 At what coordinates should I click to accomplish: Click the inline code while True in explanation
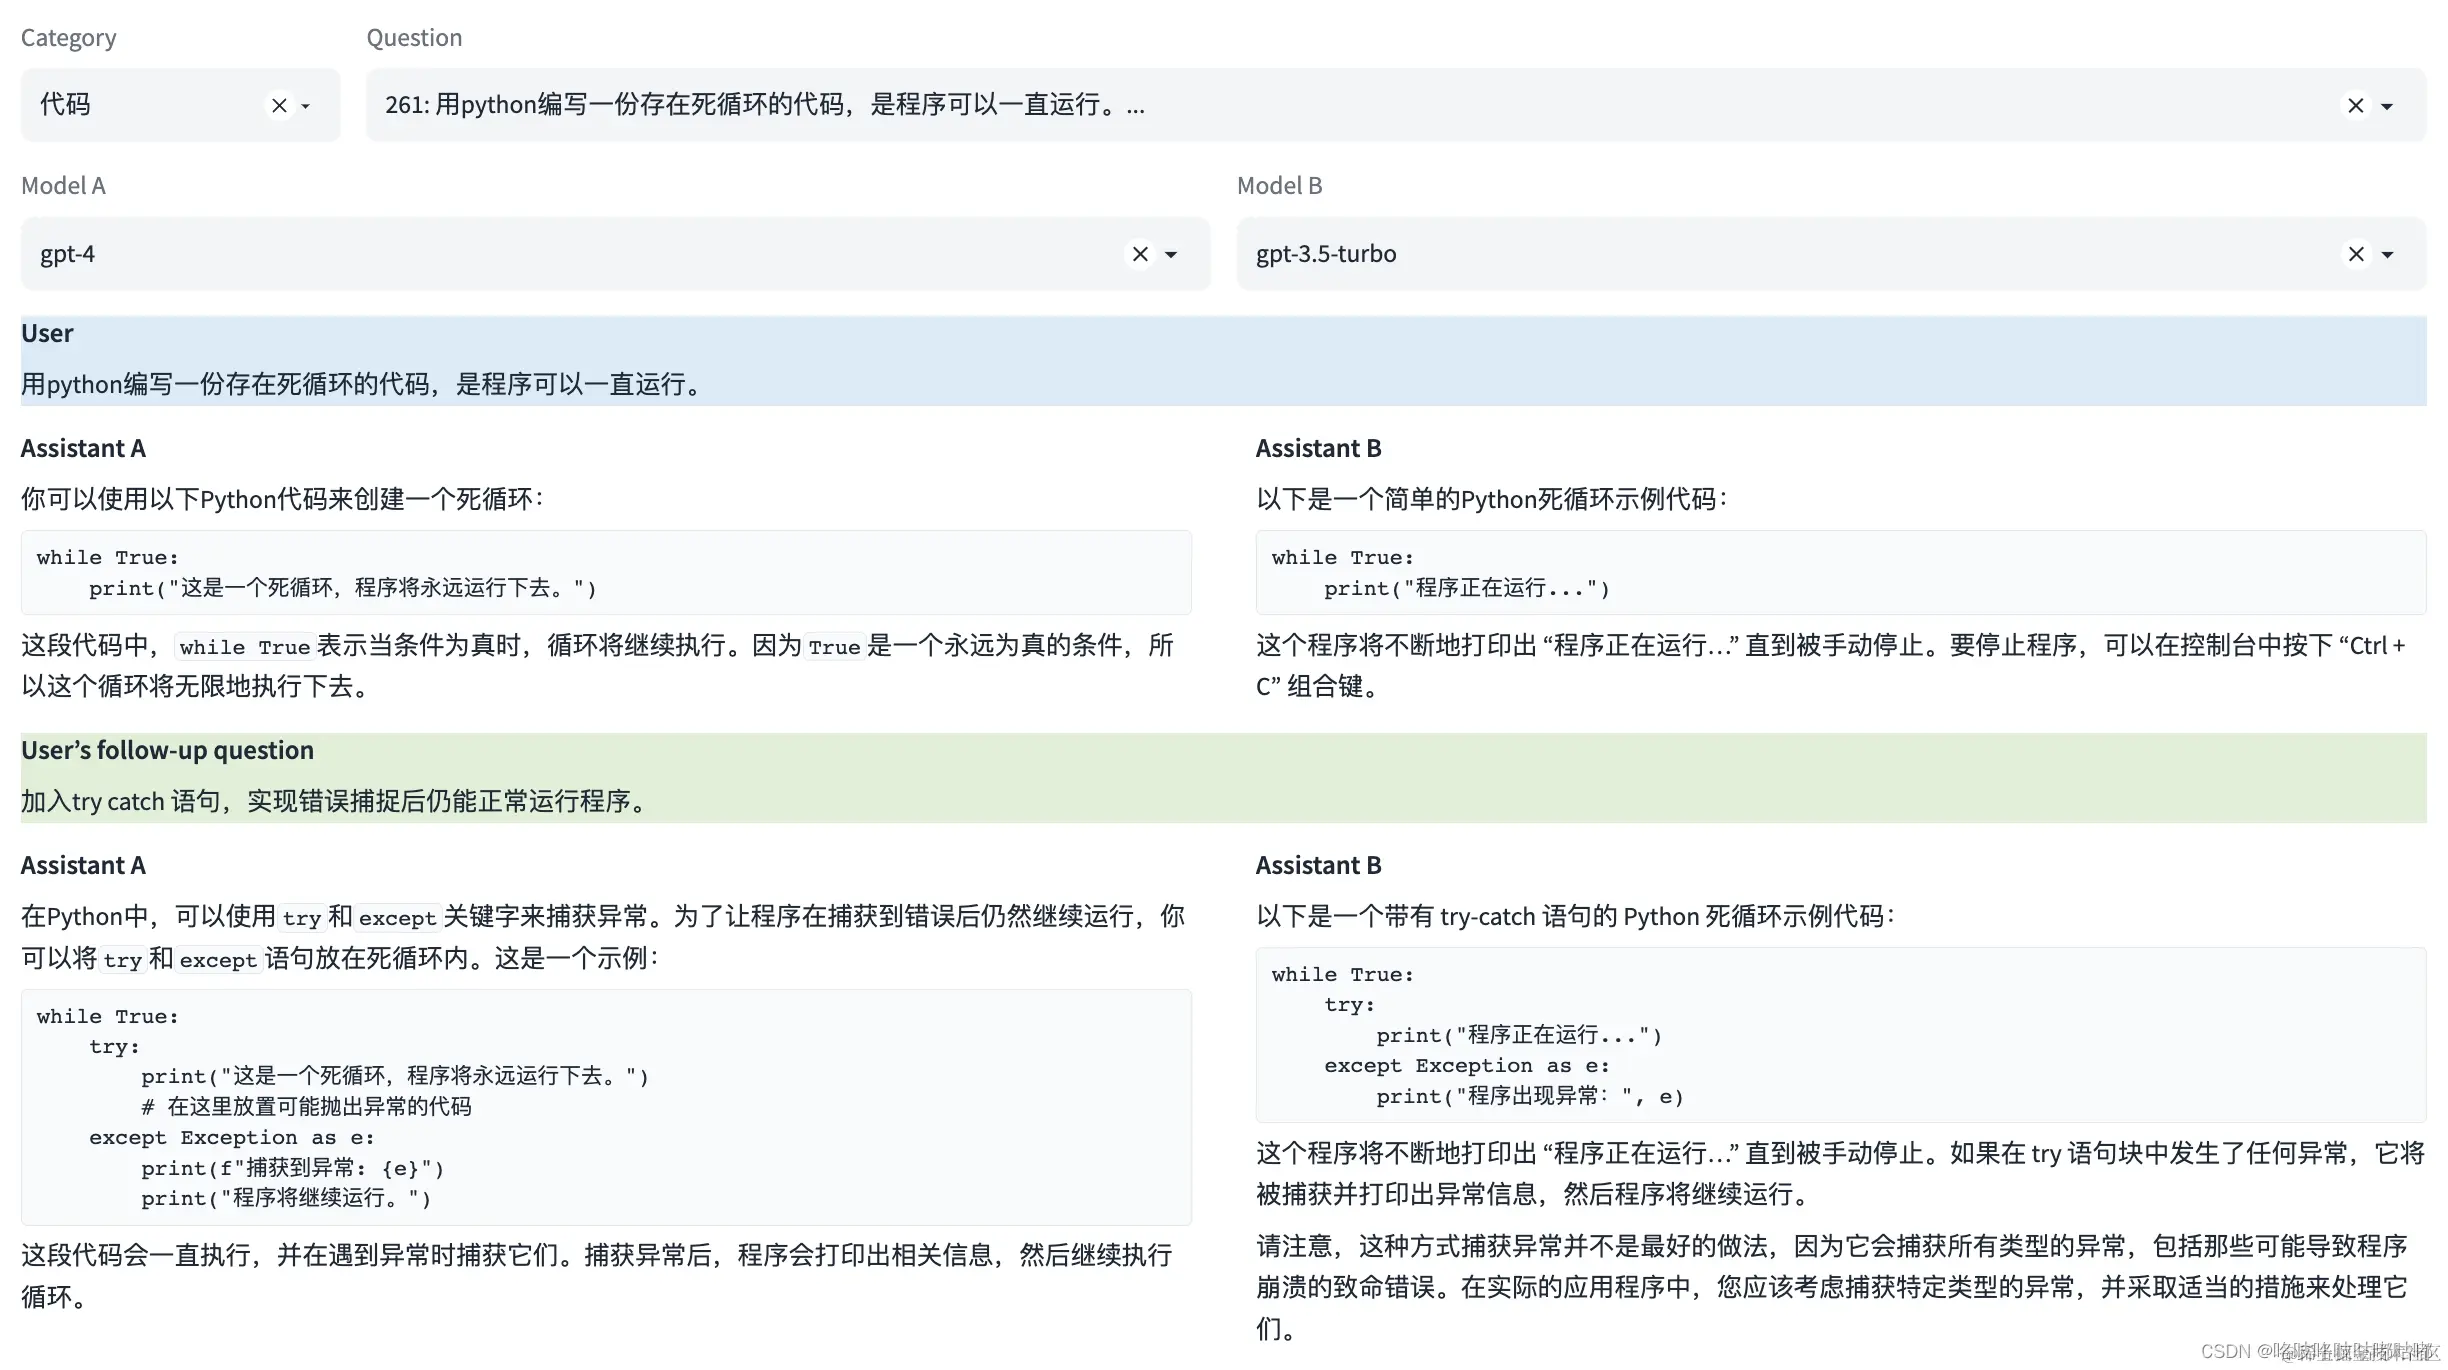pos(244,646)
